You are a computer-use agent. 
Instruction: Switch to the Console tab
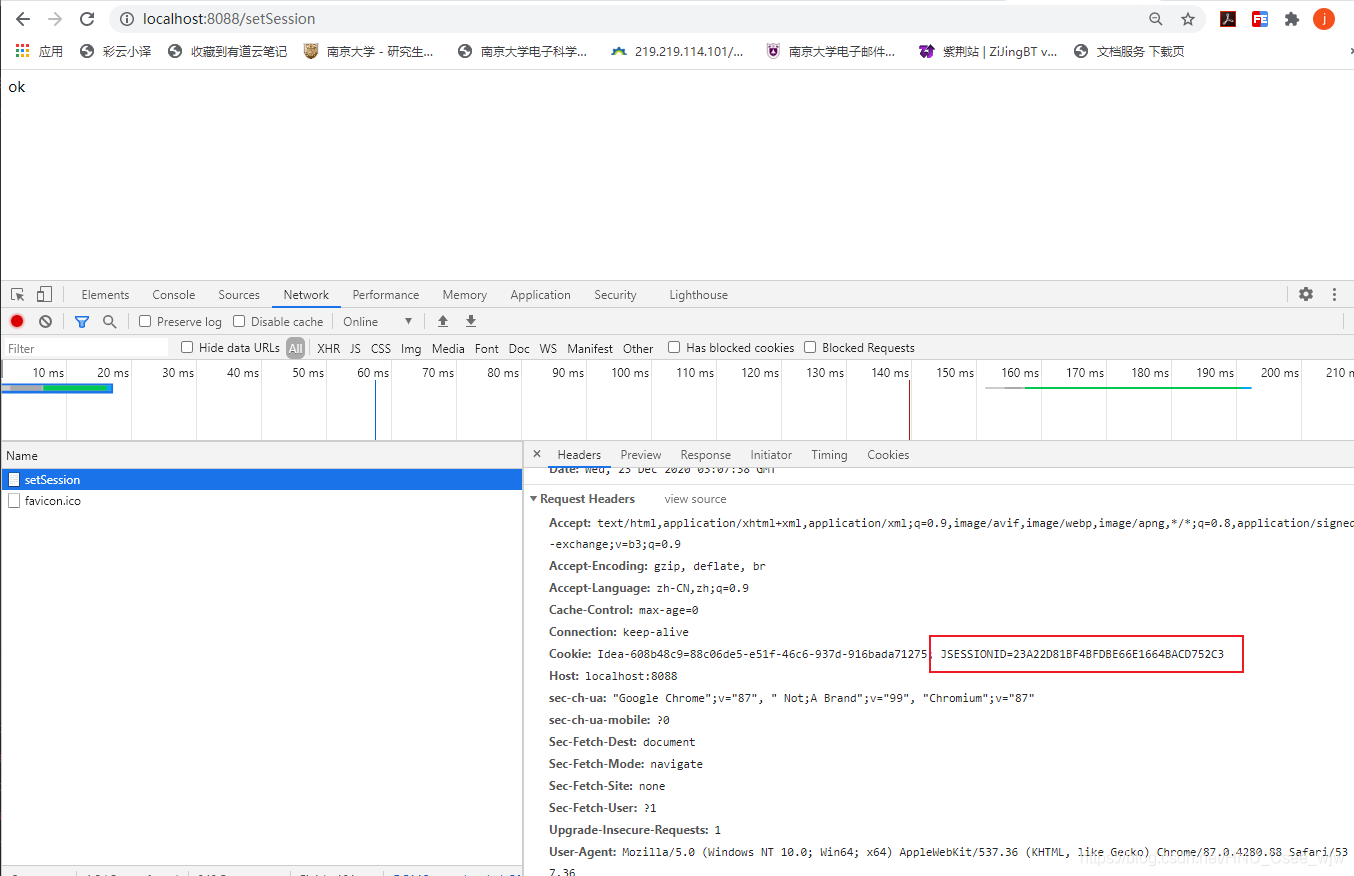[173, 295]
